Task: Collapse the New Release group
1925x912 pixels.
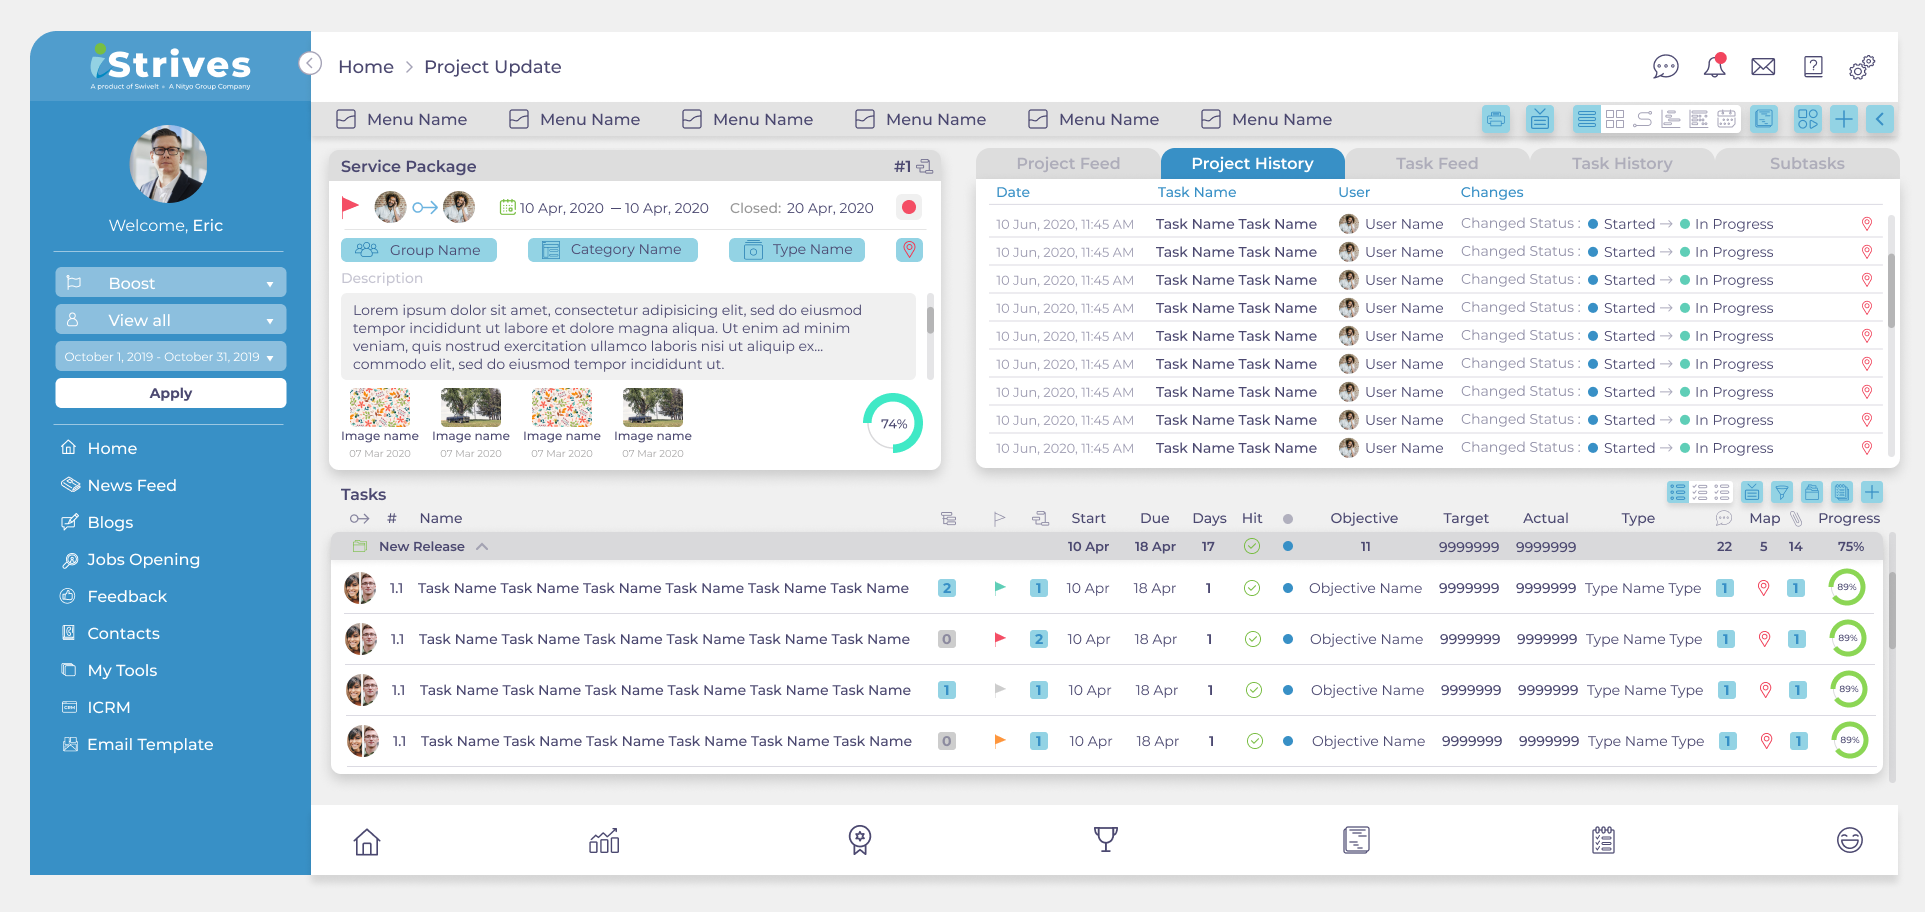Action: (482, 547)
